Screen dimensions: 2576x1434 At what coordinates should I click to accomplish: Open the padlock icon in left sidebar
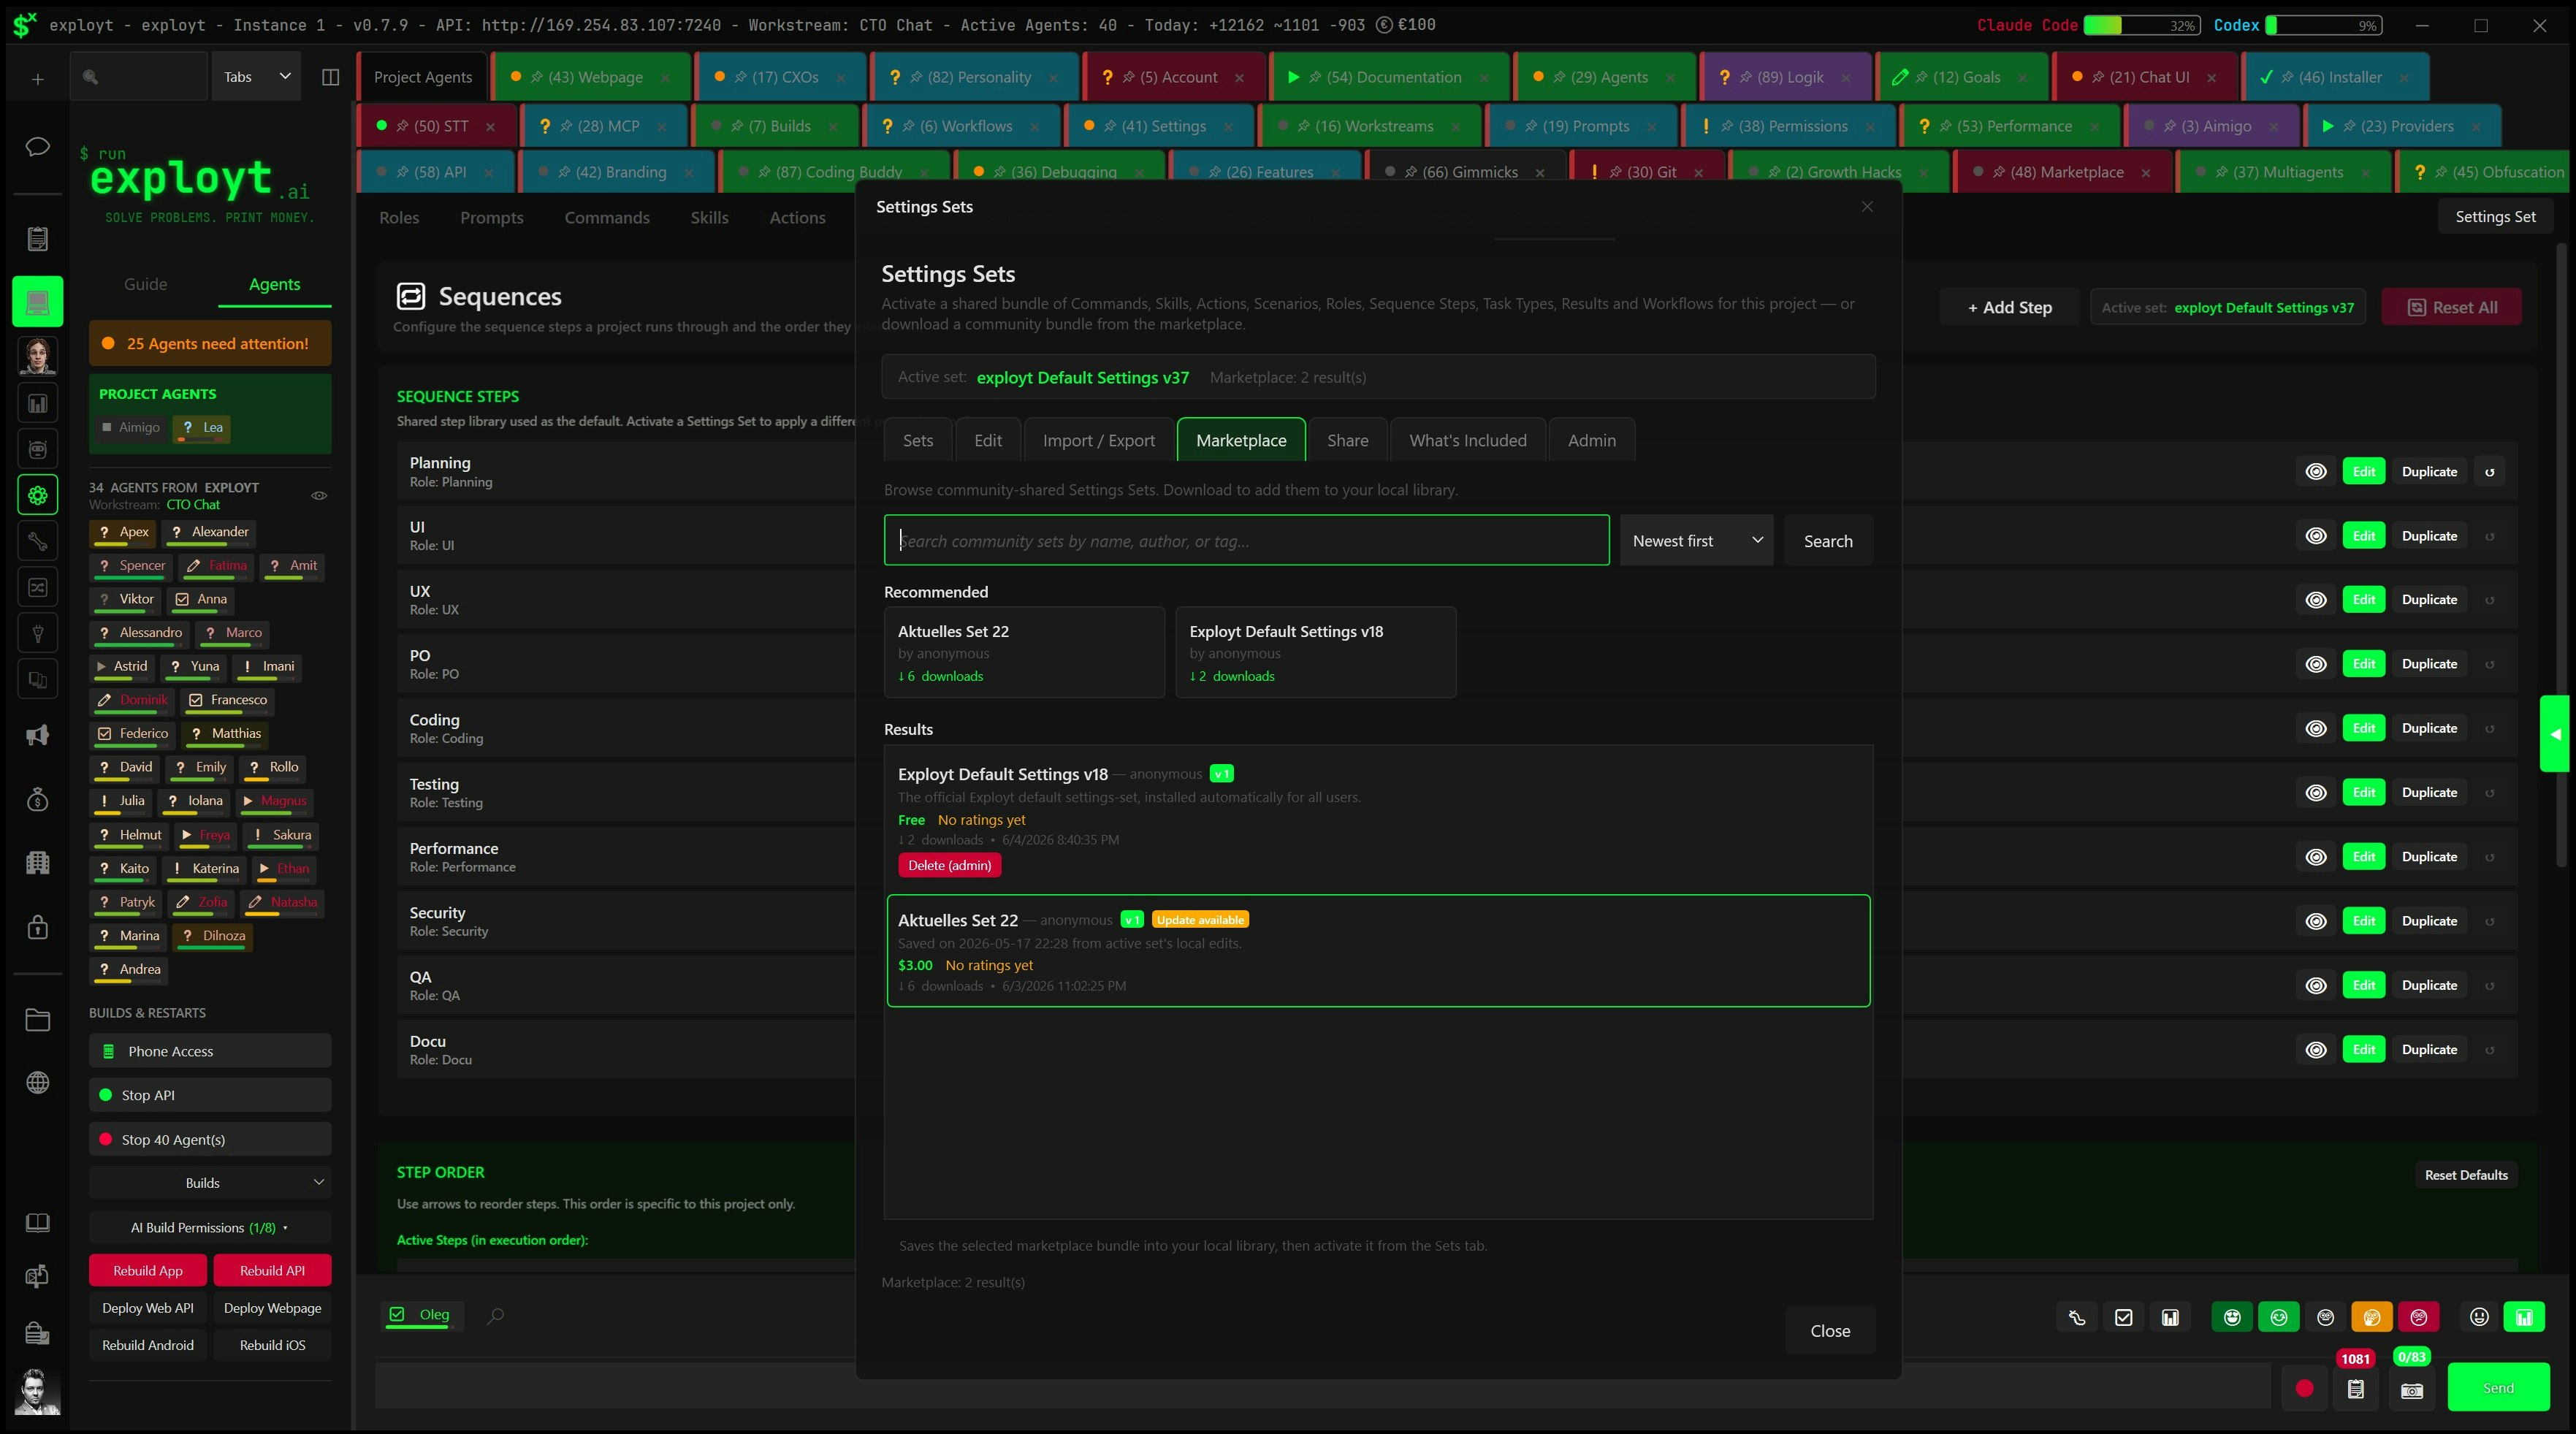(x=37, y=927)
